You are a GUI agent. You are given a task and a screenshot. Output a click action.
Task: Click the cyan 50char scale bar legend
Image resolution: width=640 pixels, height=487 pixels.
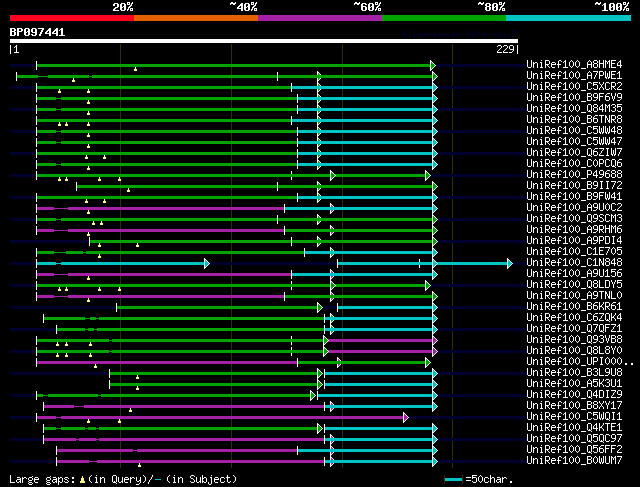453,479
